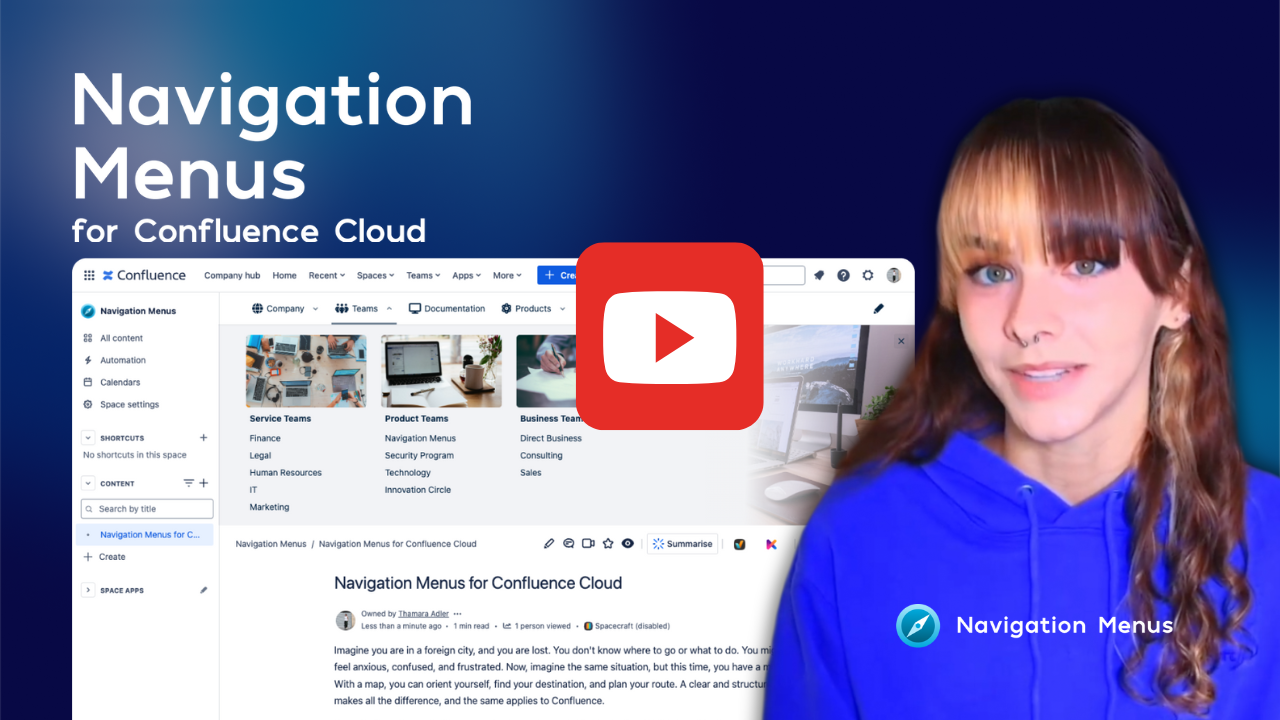The width and height of the screenshot is (1280, 720).
Task: Open the Spaces dropdown
Action: (375, 276)
